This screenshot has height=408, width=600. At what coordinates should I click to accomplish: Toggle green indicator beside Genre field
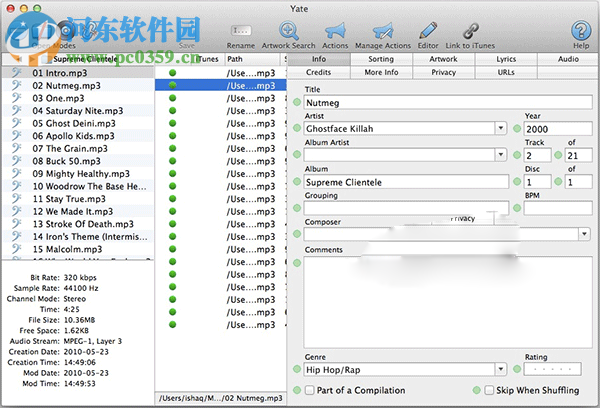[297, 369]
